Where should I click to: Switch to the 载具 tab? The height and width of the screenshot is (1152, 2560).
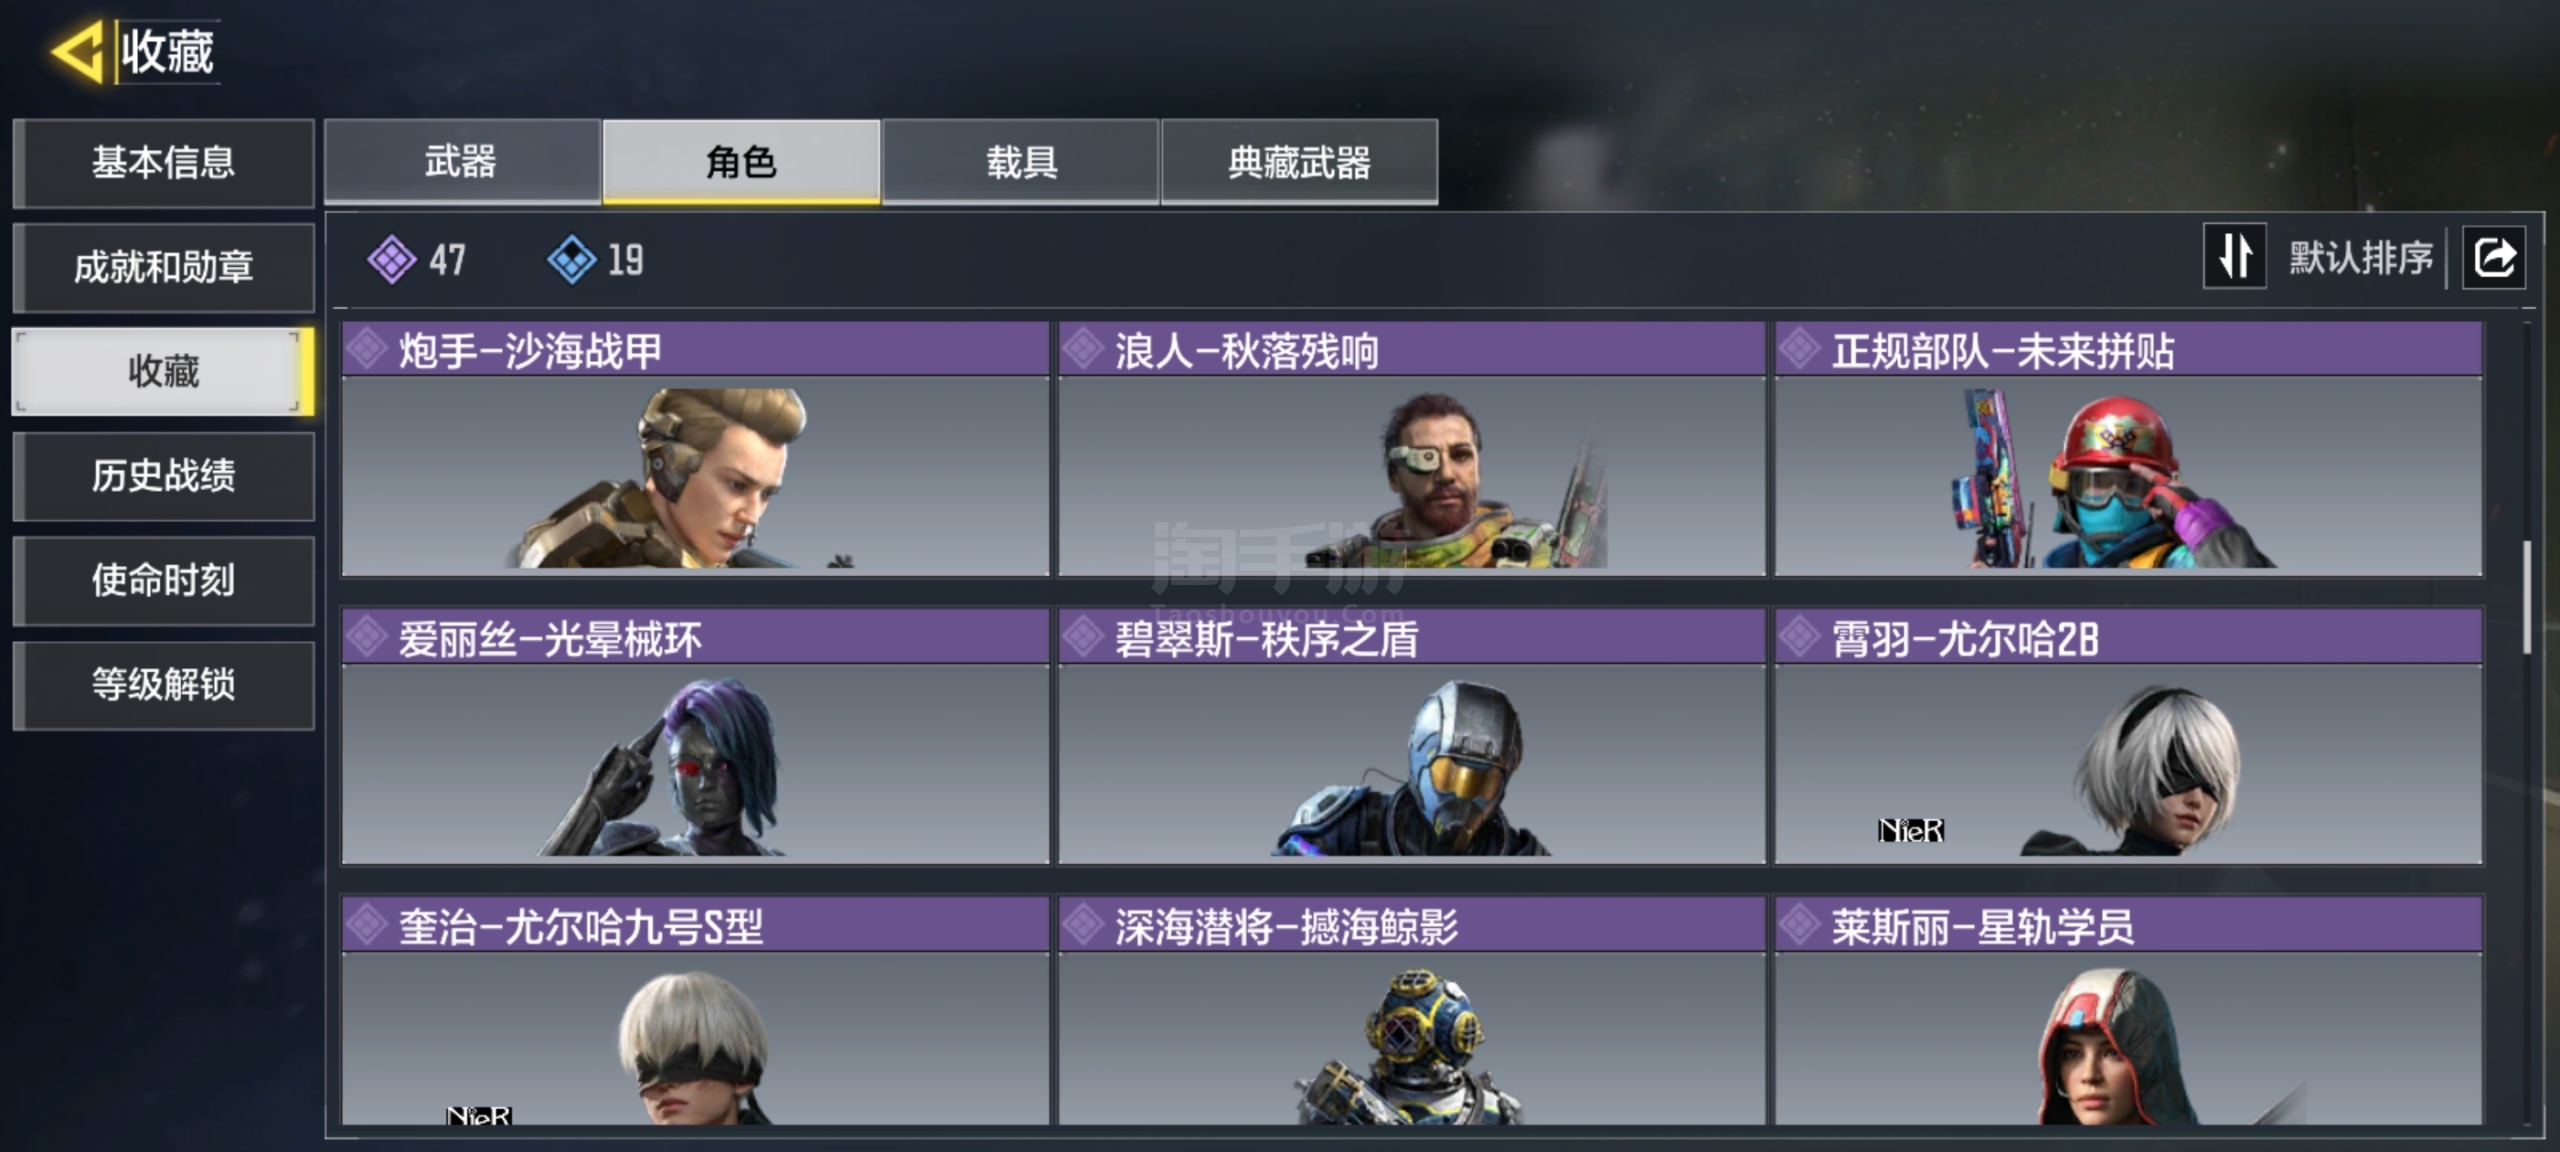pyautogui.click(x=1021, y=162)
